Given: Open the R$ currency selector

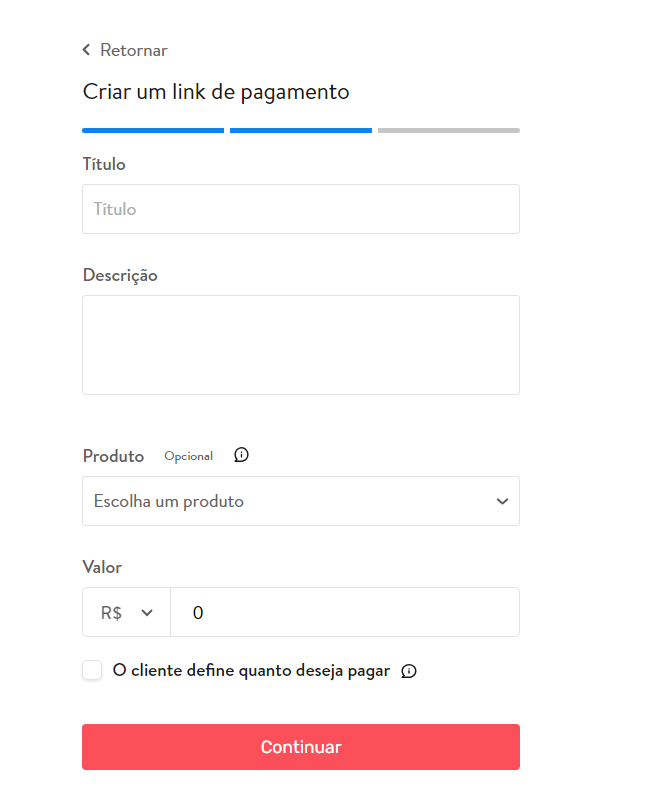Looking at the screenshot, I should [x=126, y=612].
